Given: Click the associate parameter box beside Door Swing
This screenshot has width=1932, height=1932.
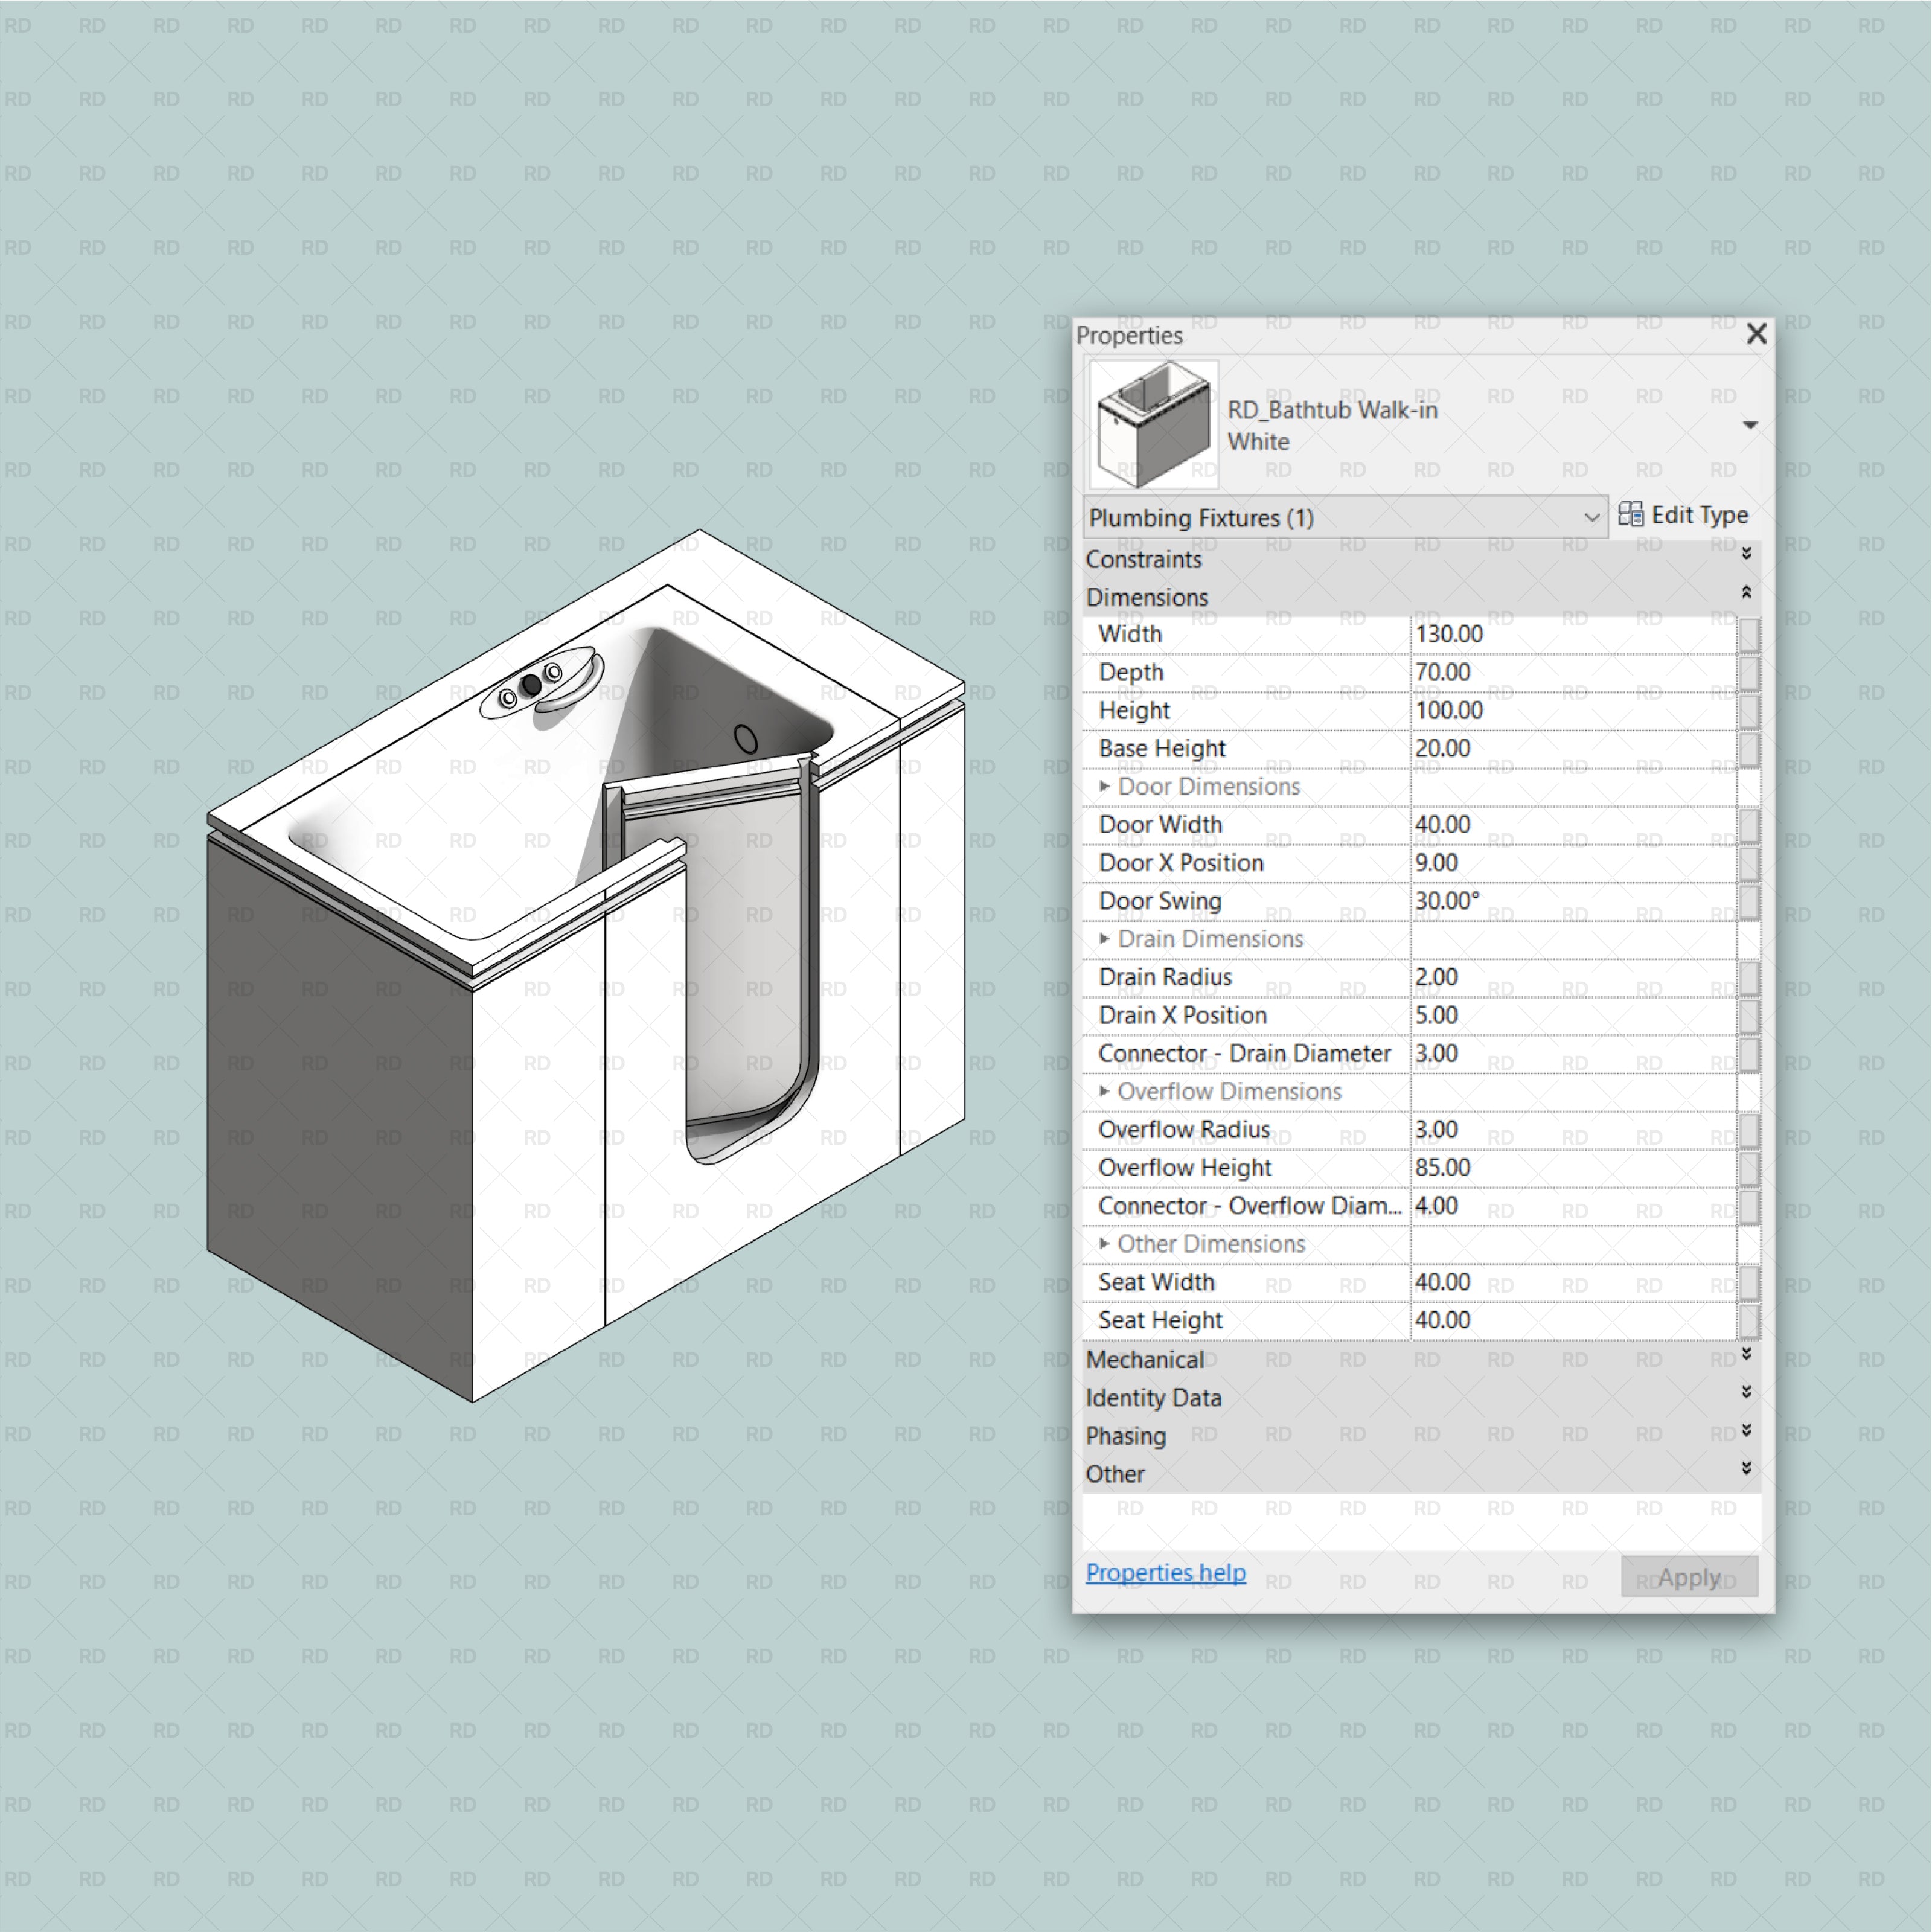Looking at the screenshot, I should [x=1750, y=901].
